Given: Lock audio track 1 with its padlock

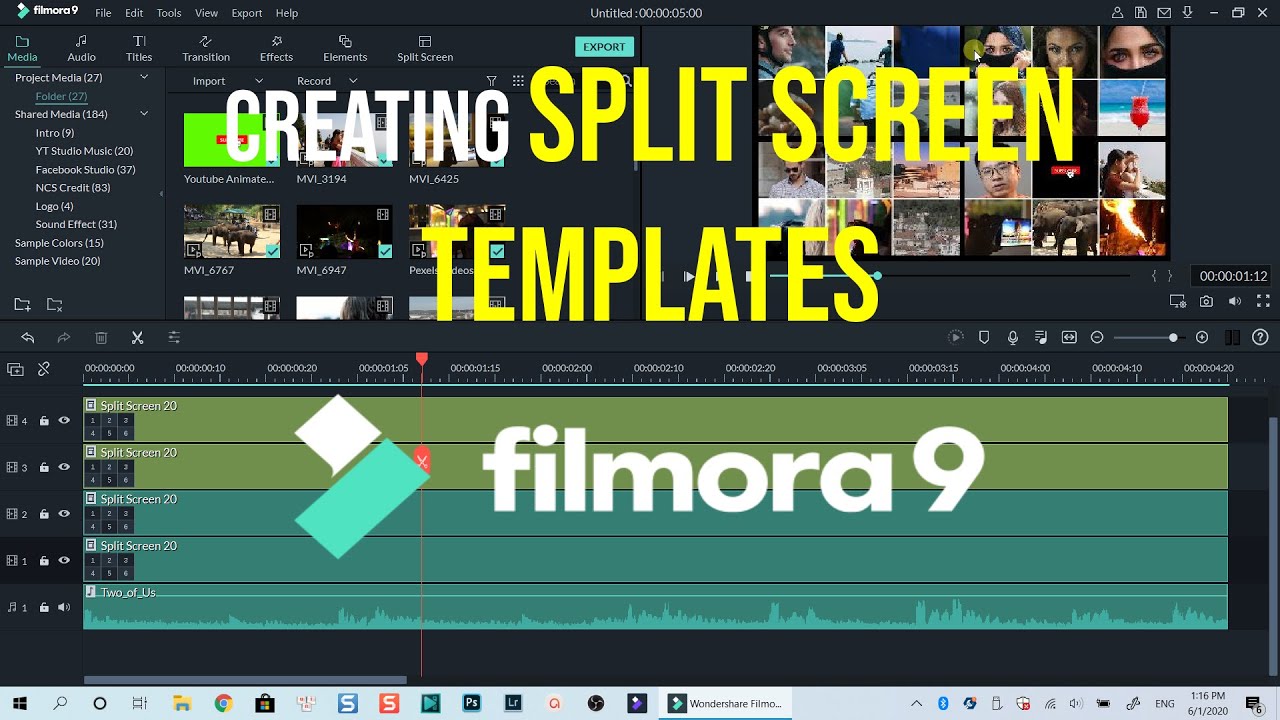Looking at the screenshot, I should click(44, 607).
